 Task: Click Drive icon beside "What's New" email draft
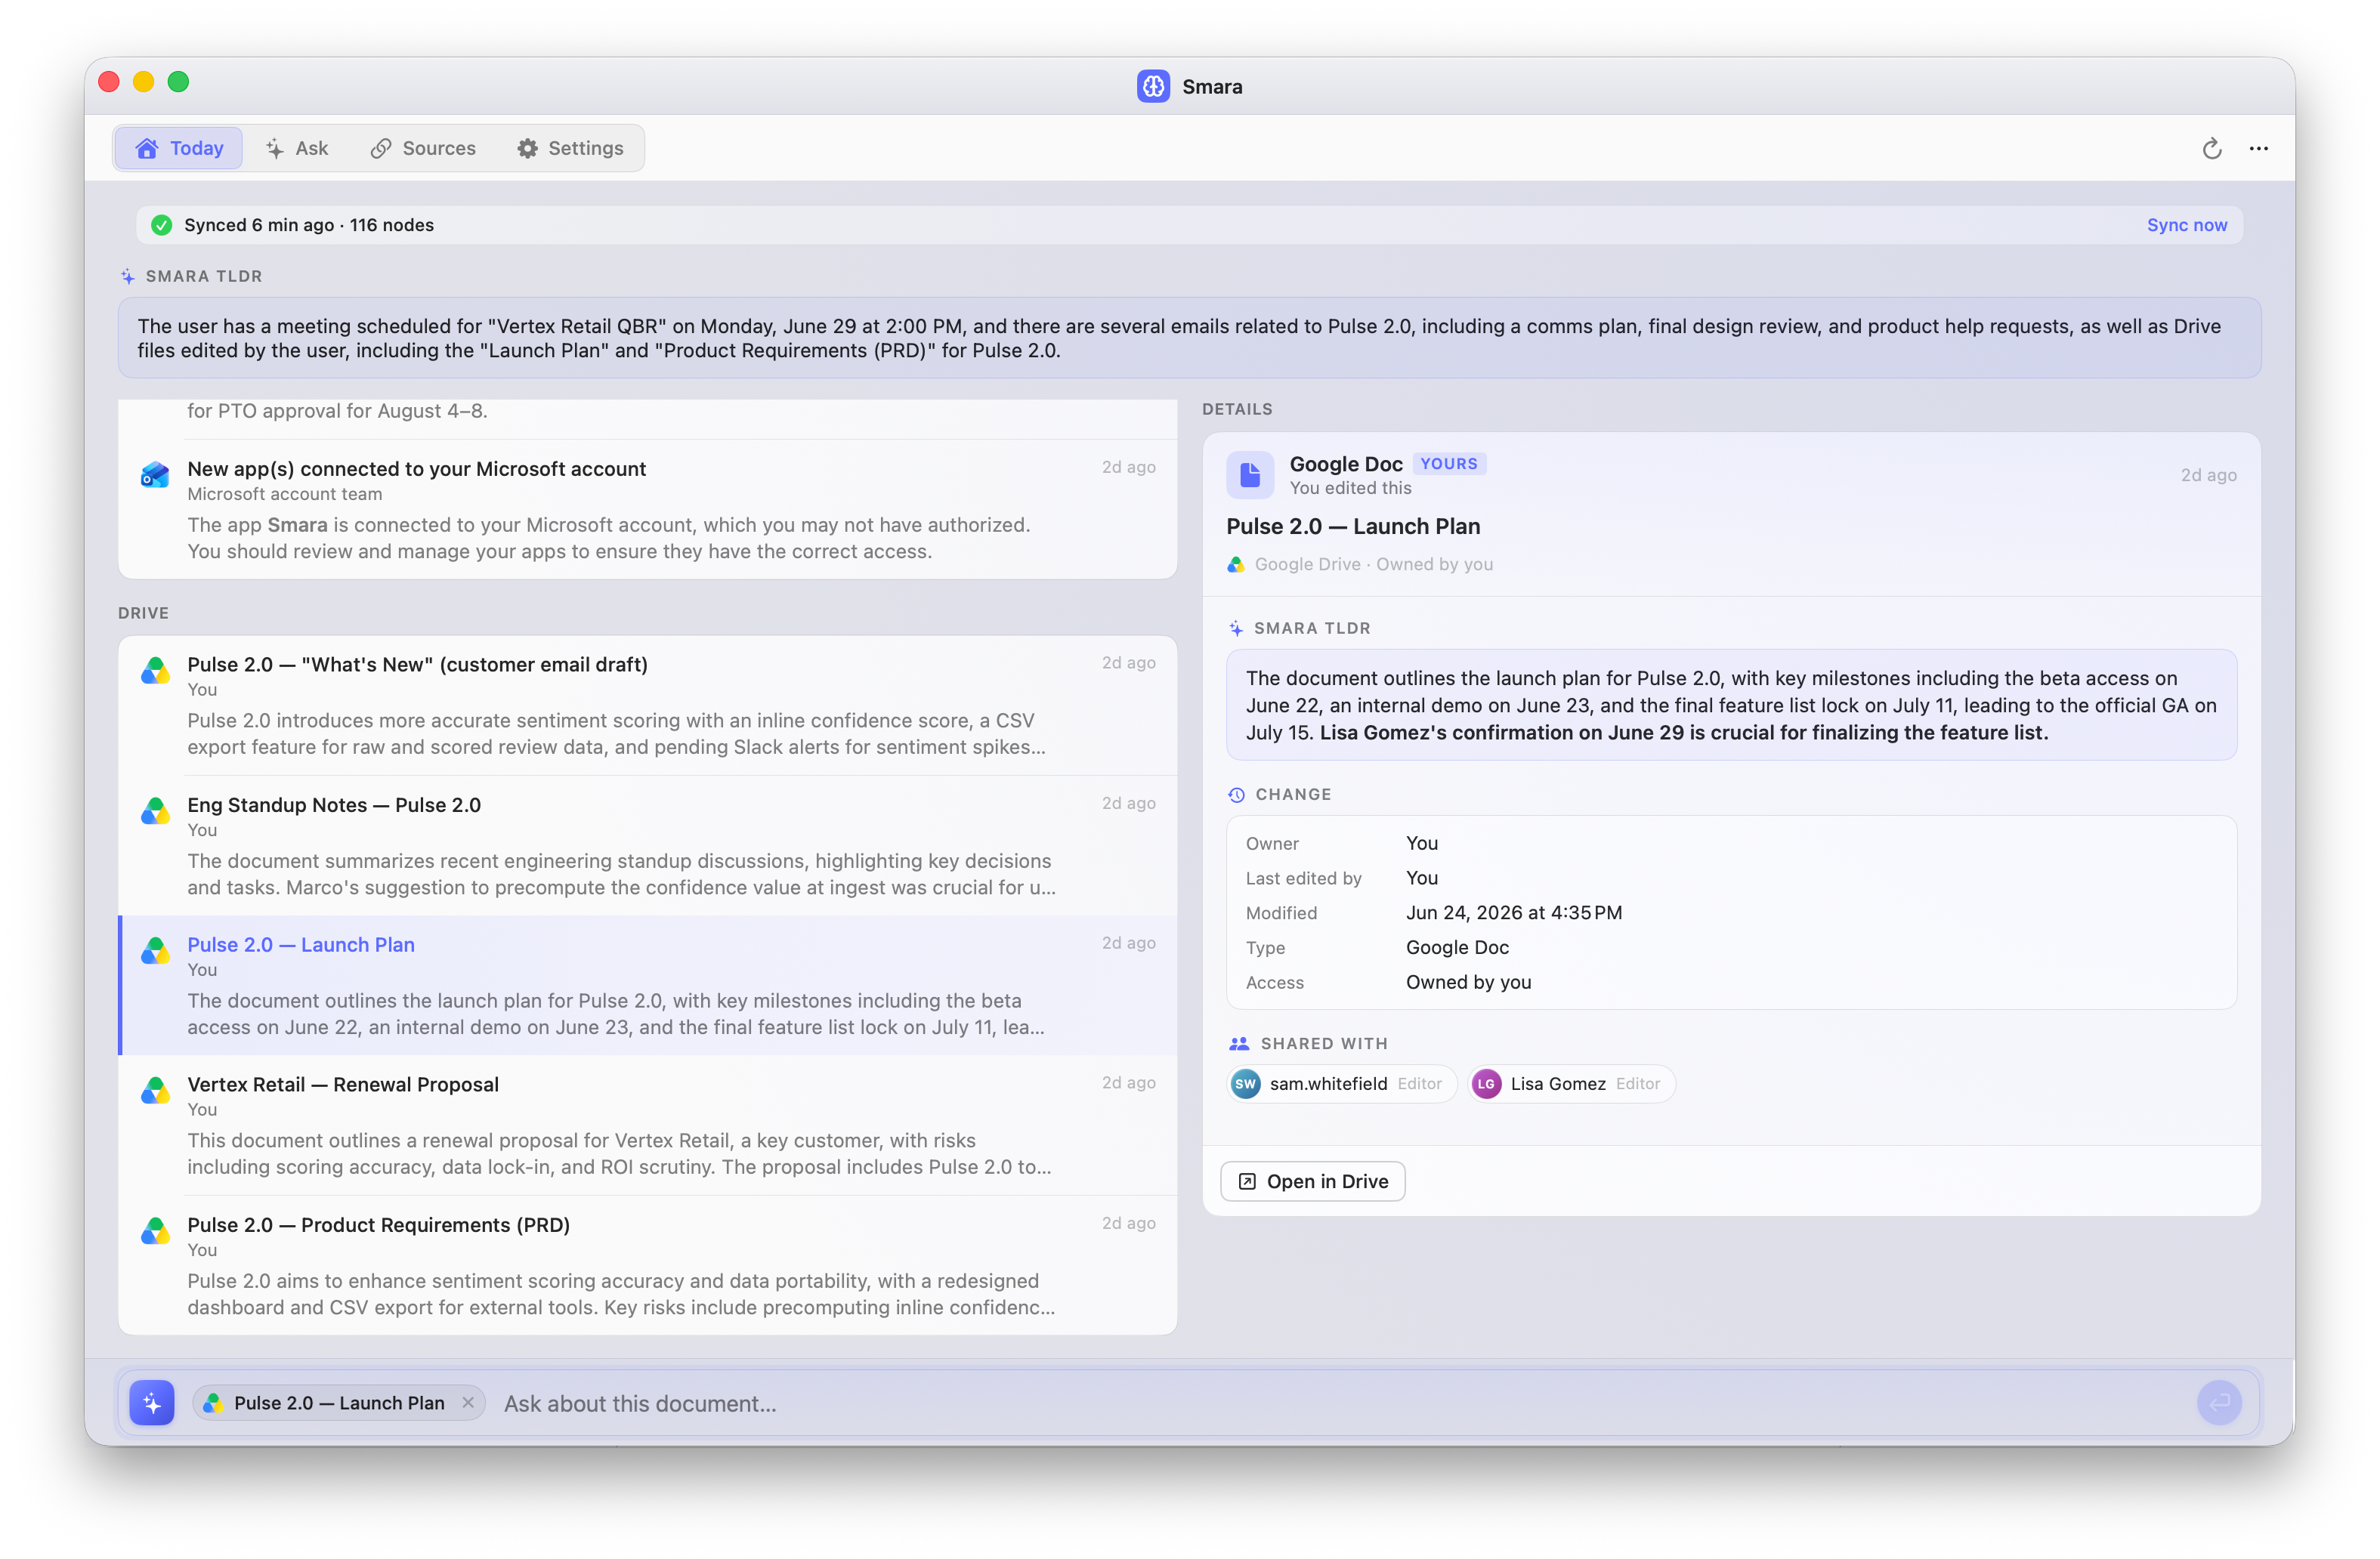click(155, 671)
